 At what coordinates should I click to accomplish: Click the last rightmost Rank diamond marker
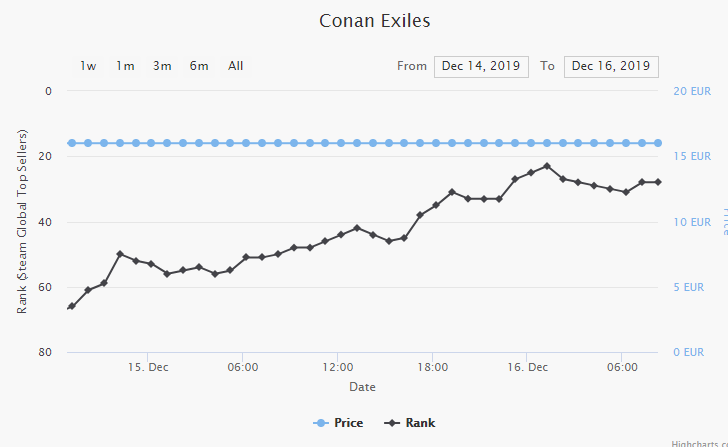click(x=657, y=182)
